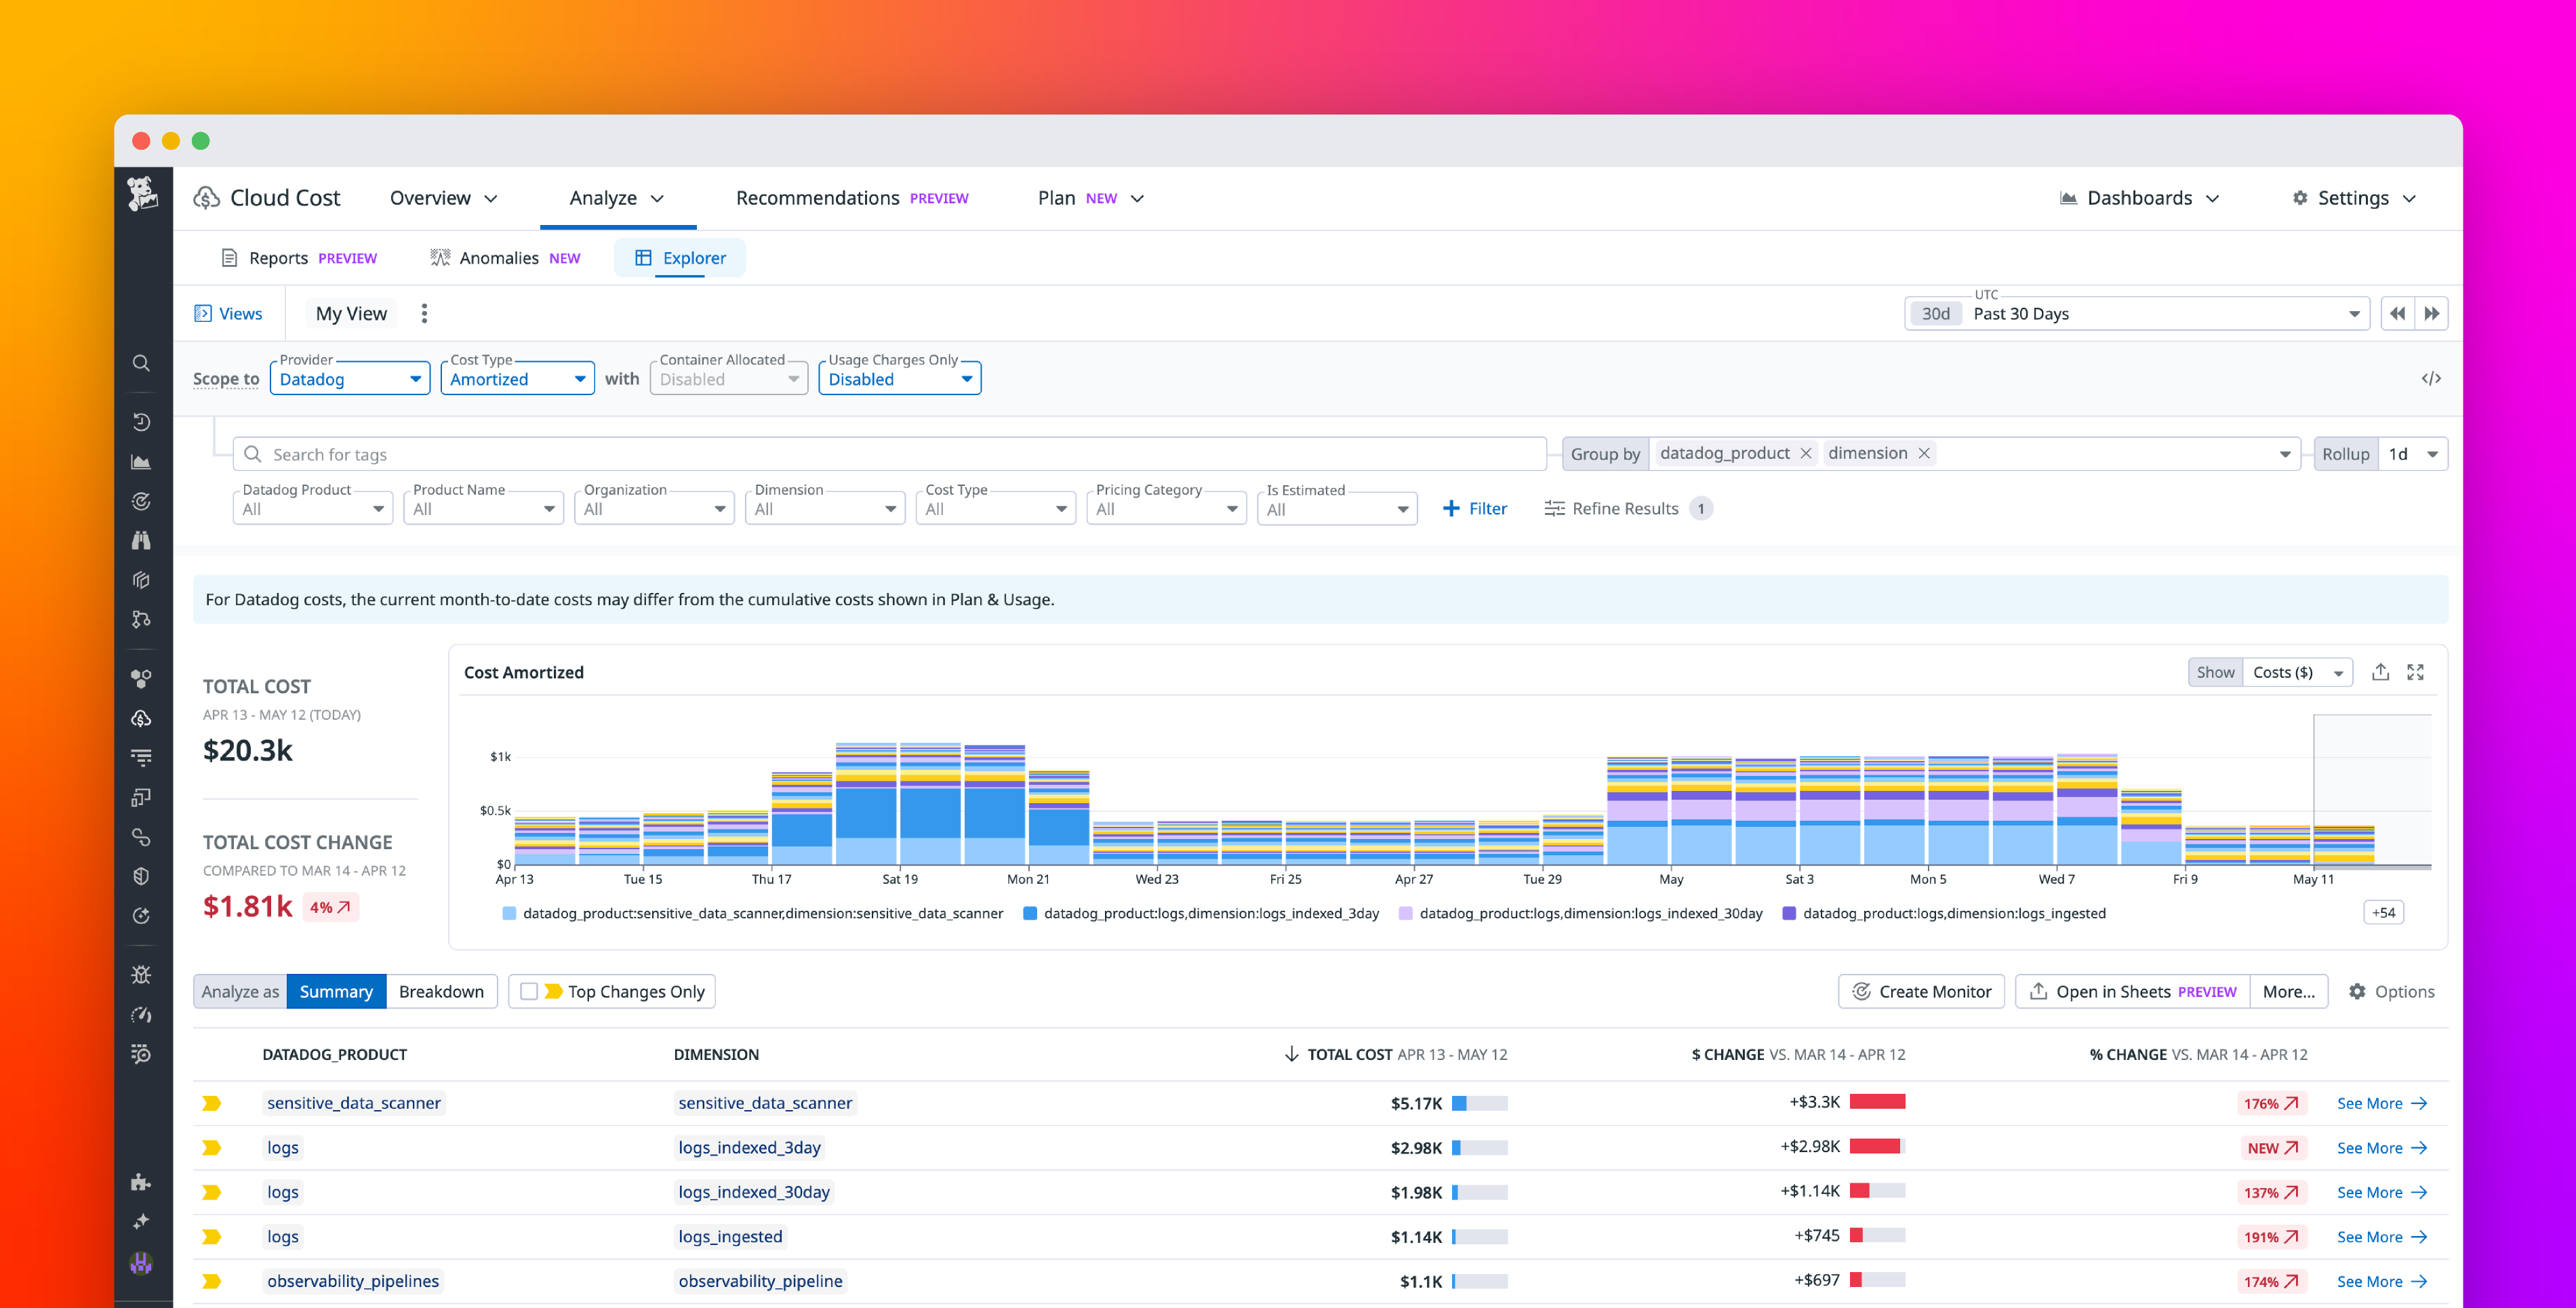This screenshot has width=2576, height=1308.
Task: Click the embed code </> icon near Scope to
Action: tap(2432, 378)
